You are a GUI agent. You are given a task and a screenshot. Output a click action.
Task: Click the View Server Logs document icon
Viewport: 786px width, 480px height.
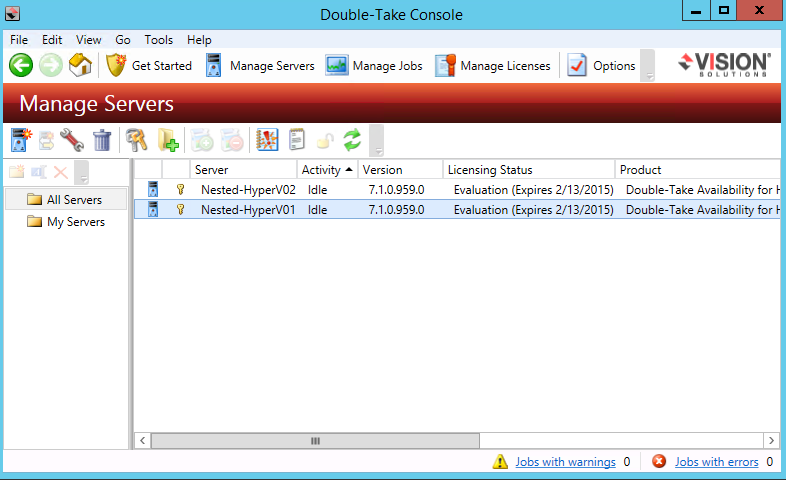click(x=297, y=140)
